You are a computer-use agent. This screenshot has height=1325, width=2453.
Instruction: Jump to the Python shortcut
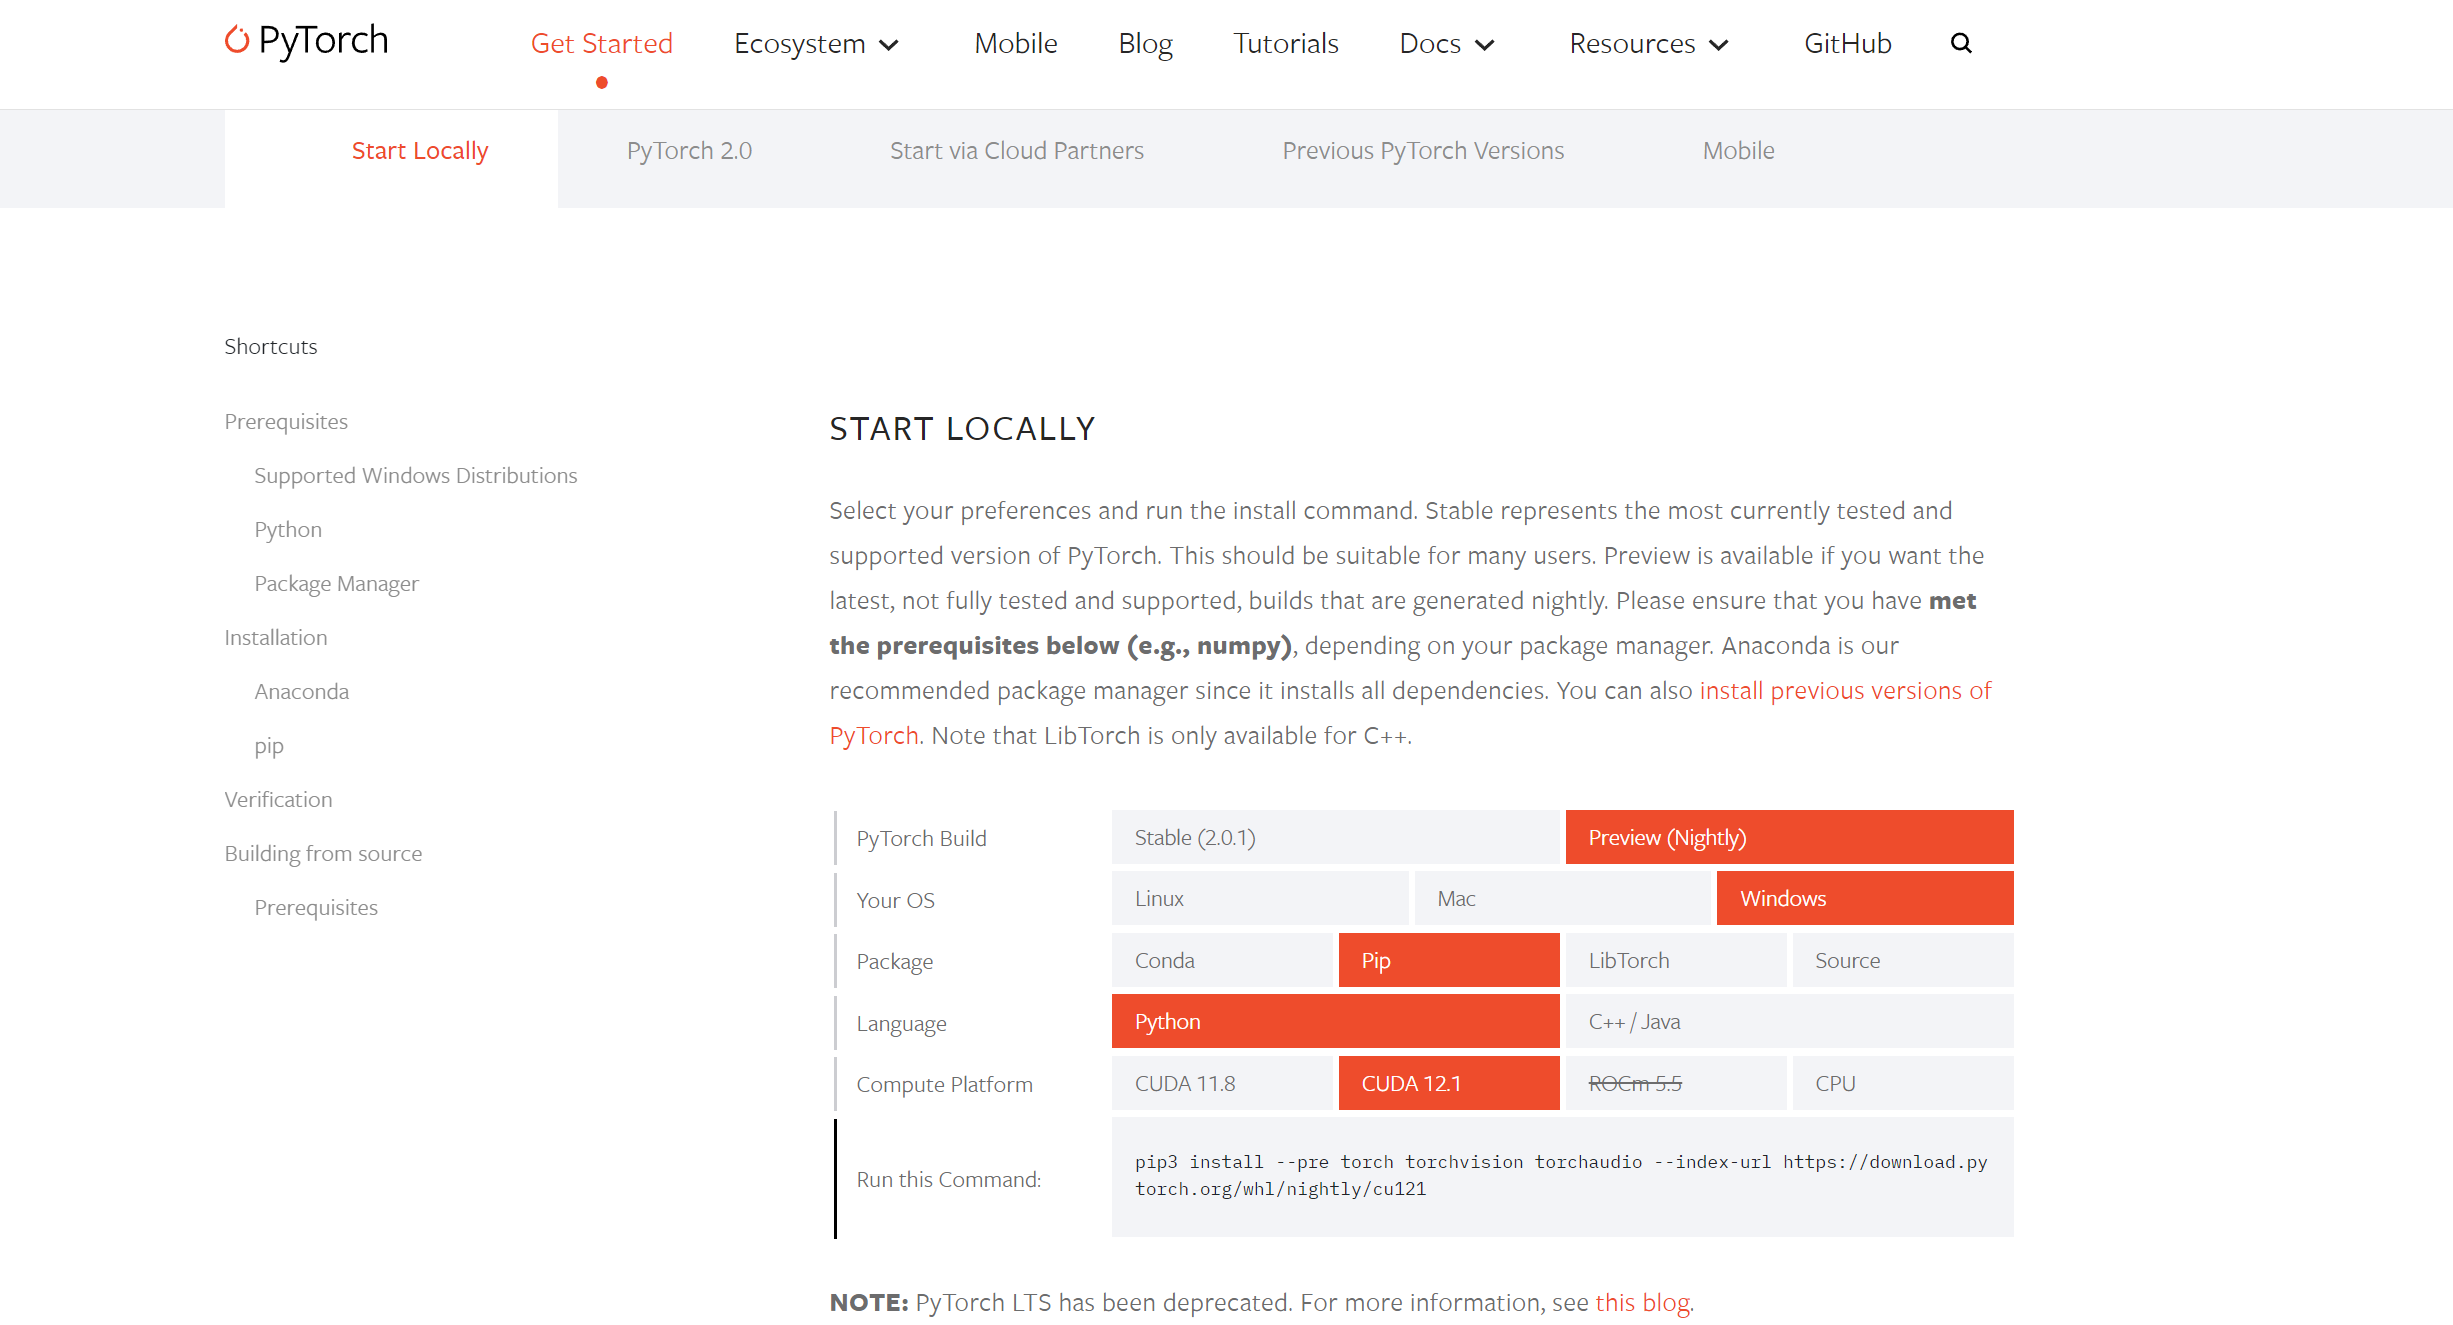[288, 529]
